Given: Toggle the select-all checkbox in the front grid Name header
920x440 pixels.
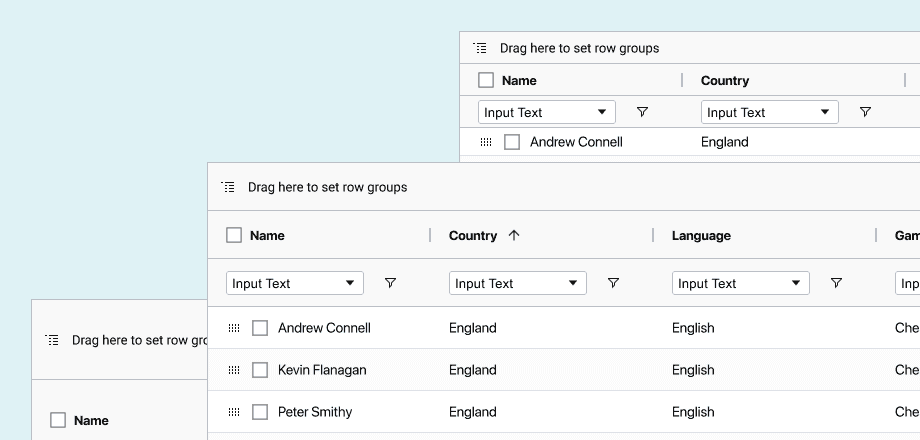Looking at the screenshot, I should (234, 235).
